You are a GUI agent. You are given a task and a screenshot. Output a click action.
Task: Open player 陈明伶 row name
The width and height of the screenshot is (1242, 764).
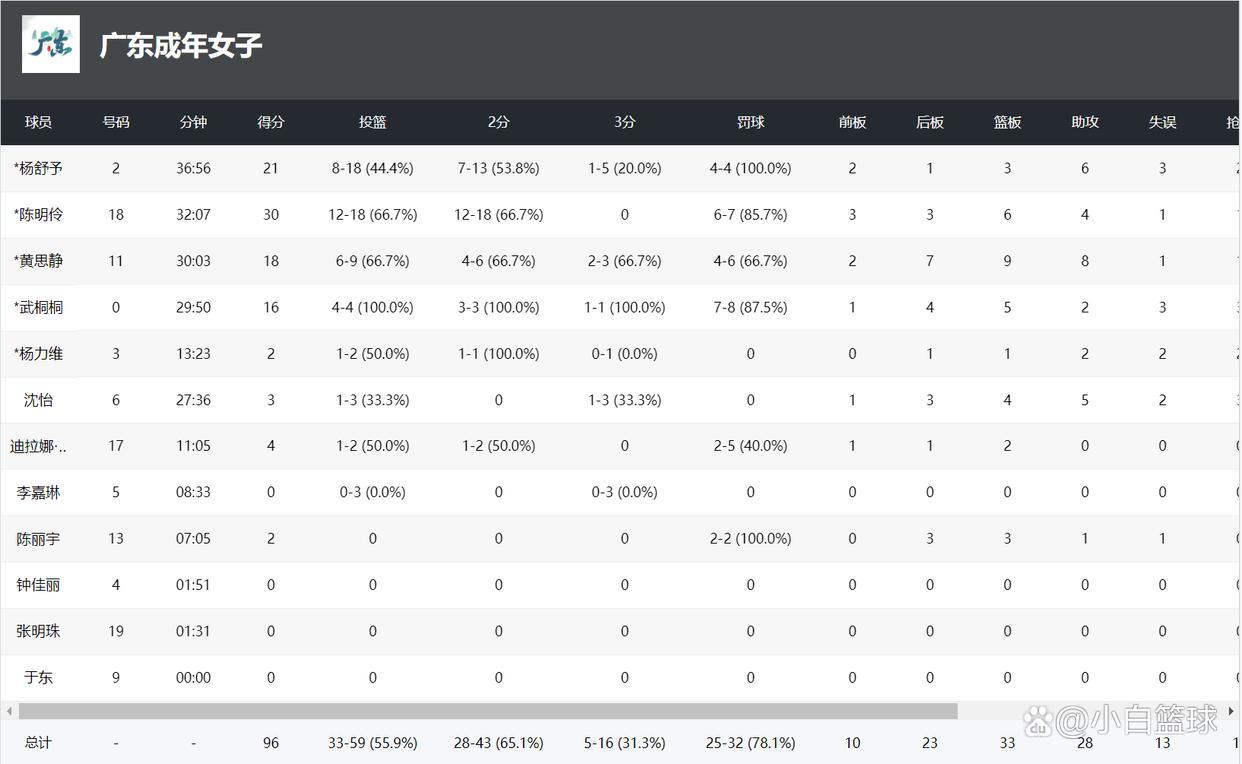(38, 214)
